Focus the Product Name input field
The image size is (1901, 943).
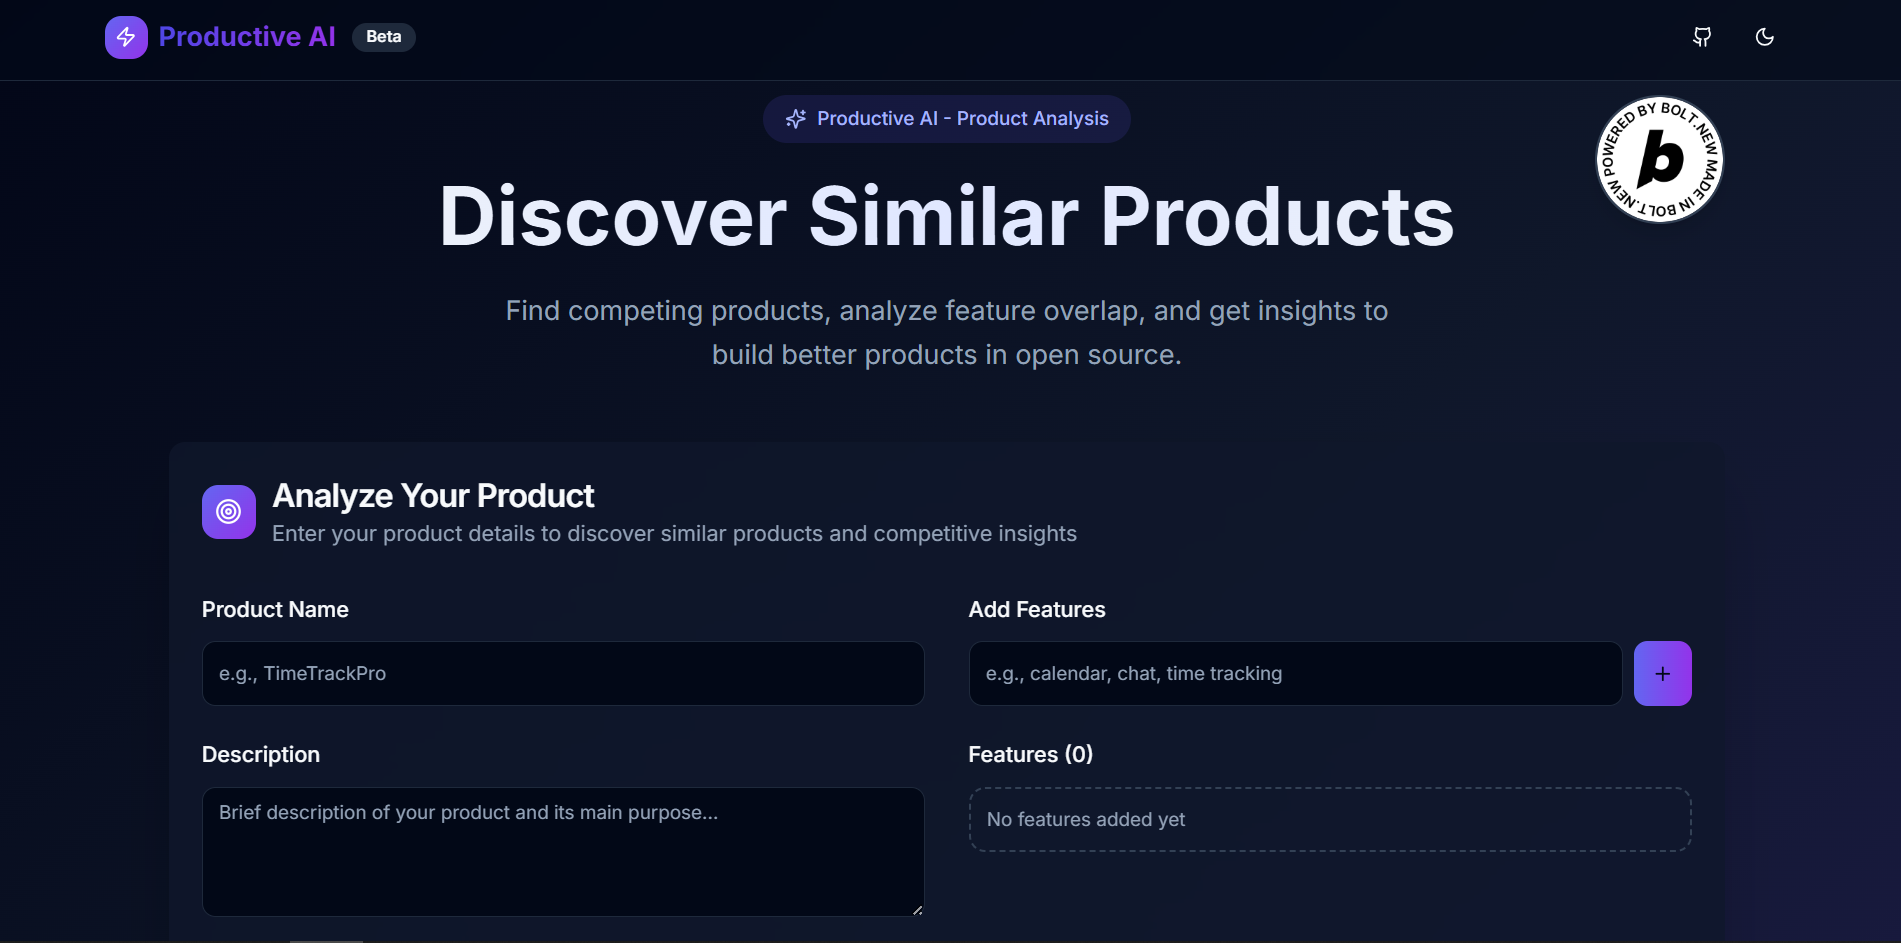click(x=563, y=674)
